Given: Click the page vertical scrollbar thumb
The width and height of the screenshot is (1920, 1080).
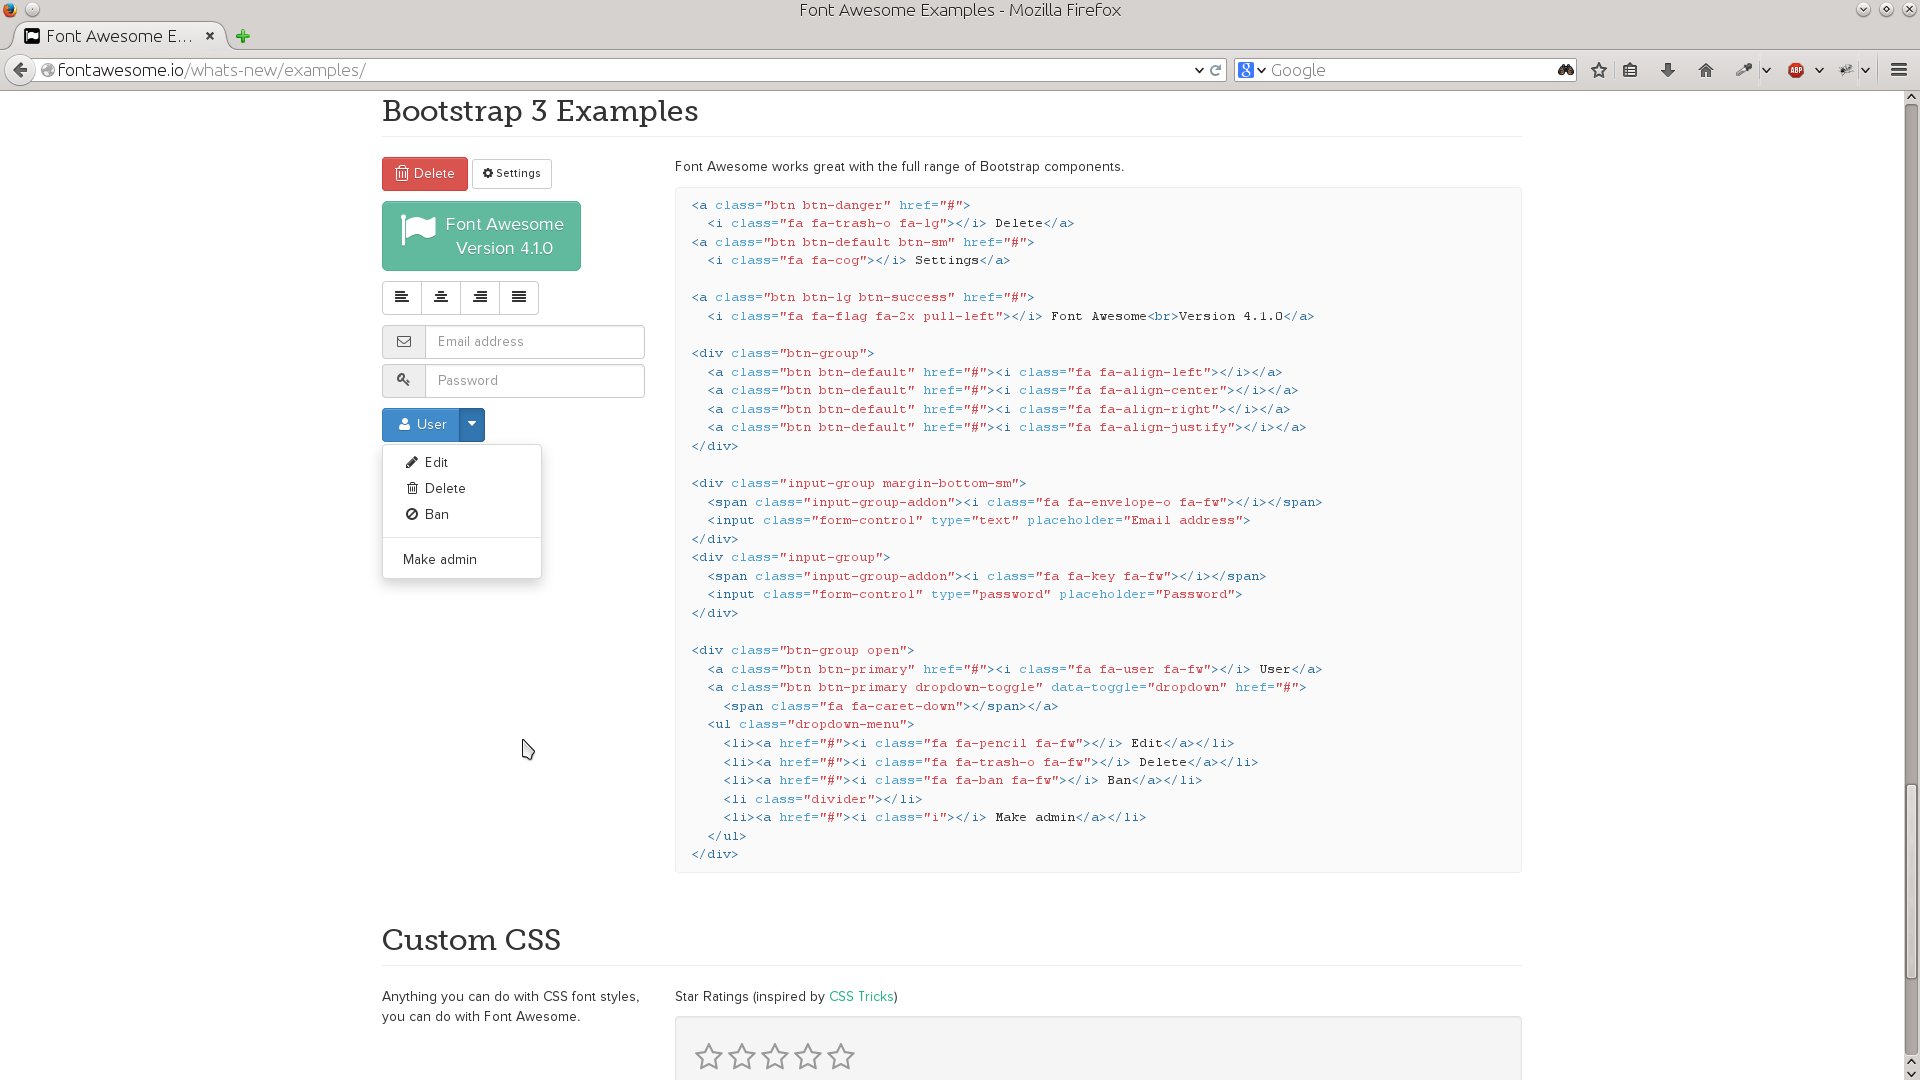Looking at the screenshot, I should (x=1911, y=880).
